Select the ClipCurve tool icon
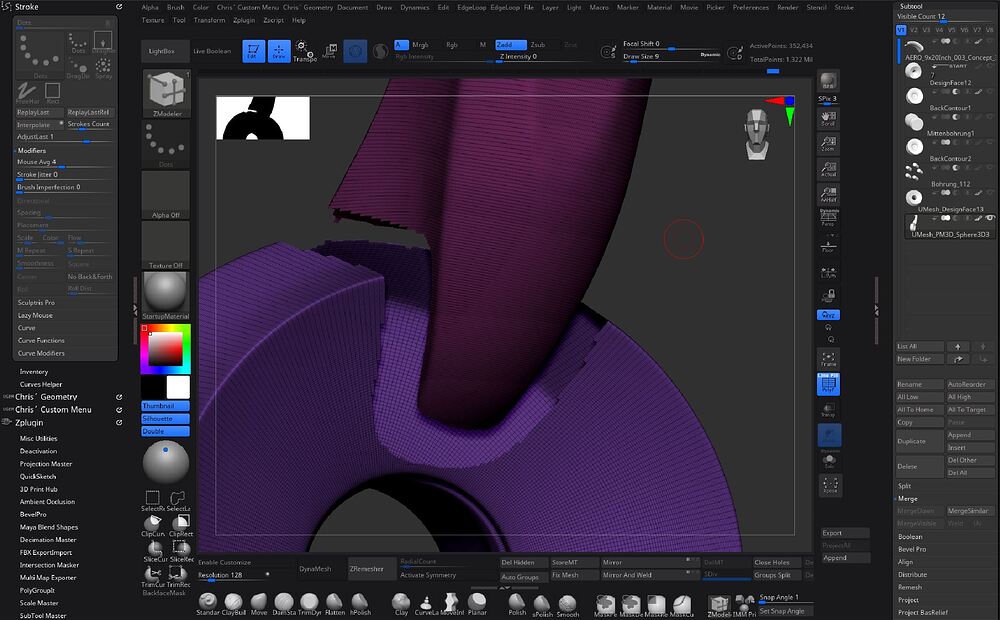Screen dimensions: 1000x620 pos(154,526)
